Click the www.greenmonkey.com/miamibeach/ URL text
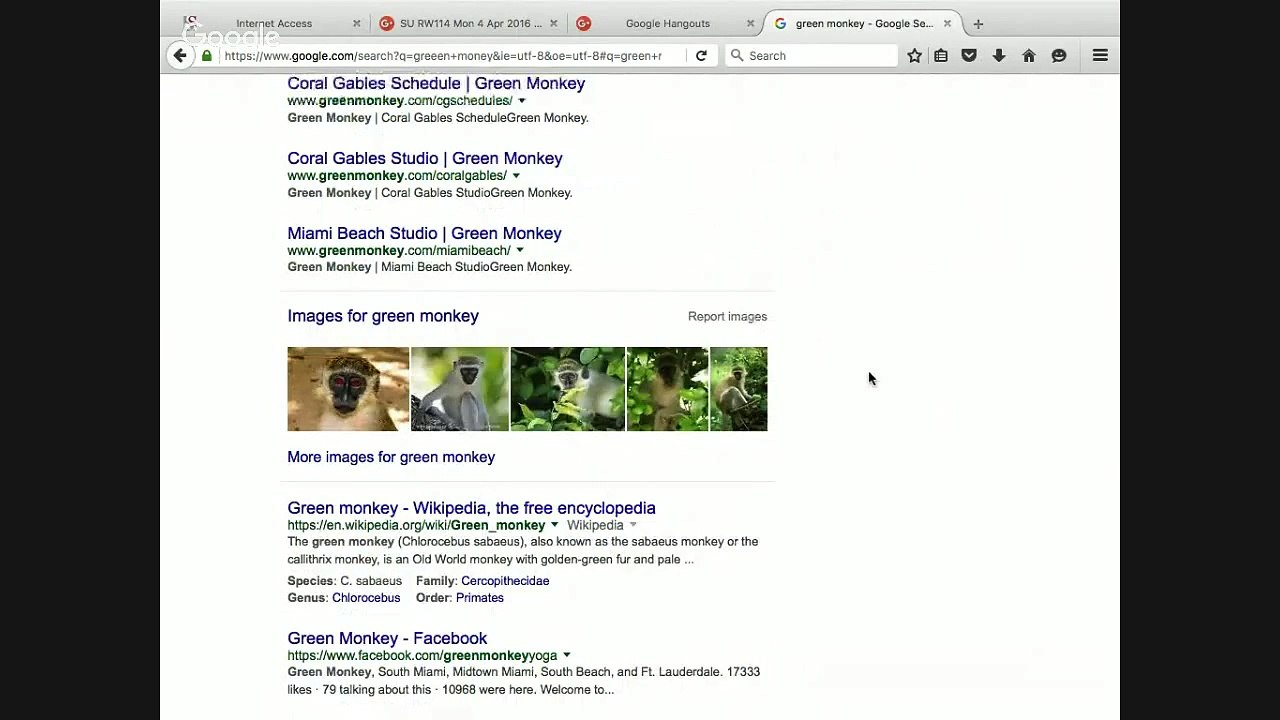This screenshot has height=720, width=1280. [399, 251]
